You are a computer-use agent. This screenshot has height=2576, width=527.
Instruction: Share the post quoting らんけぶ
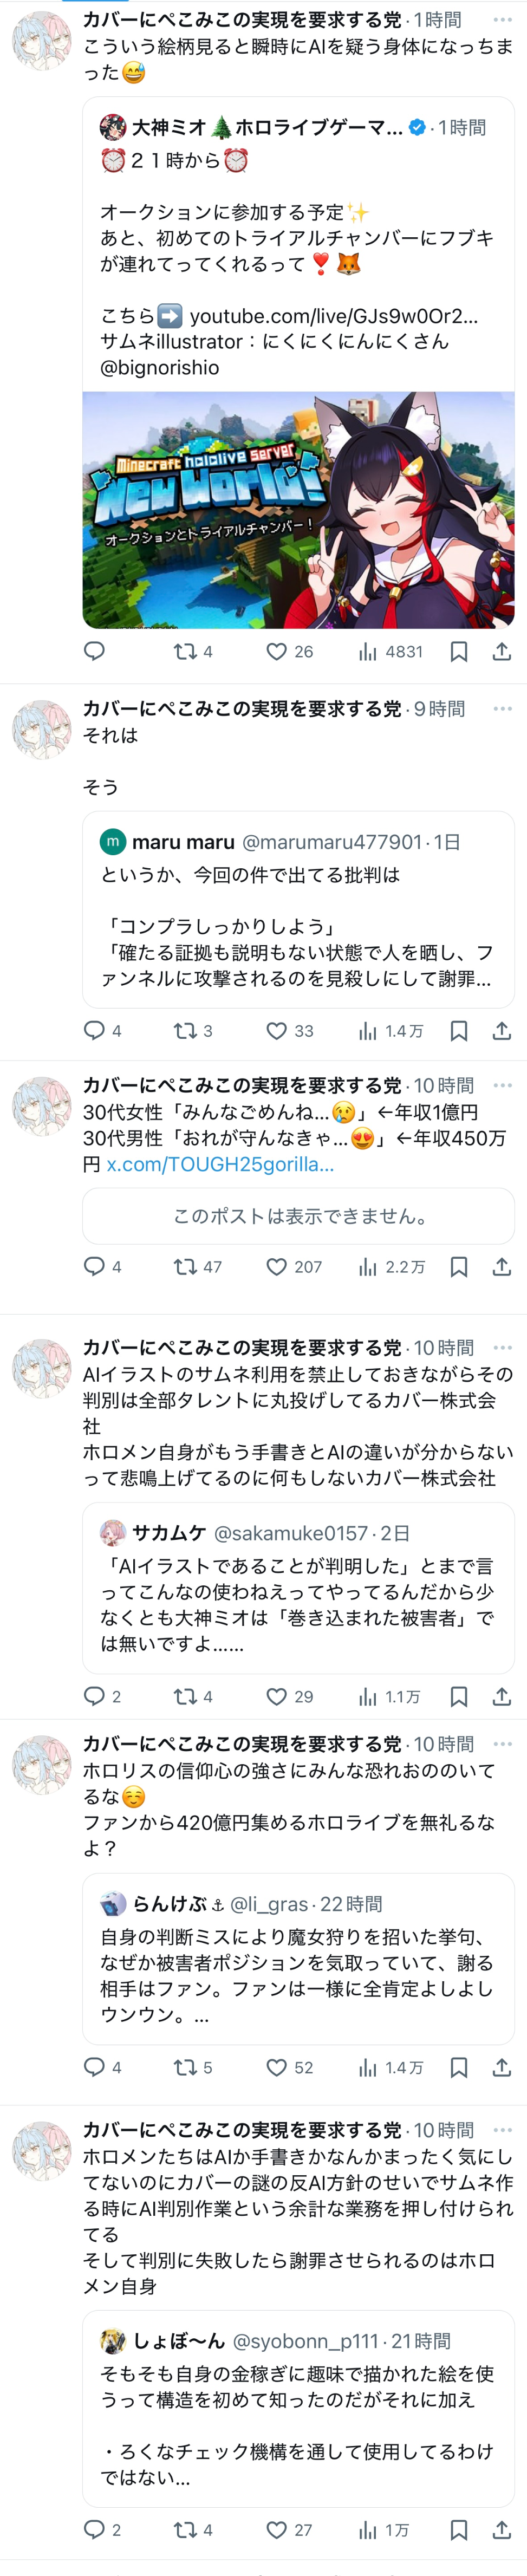coord(502,2067)
